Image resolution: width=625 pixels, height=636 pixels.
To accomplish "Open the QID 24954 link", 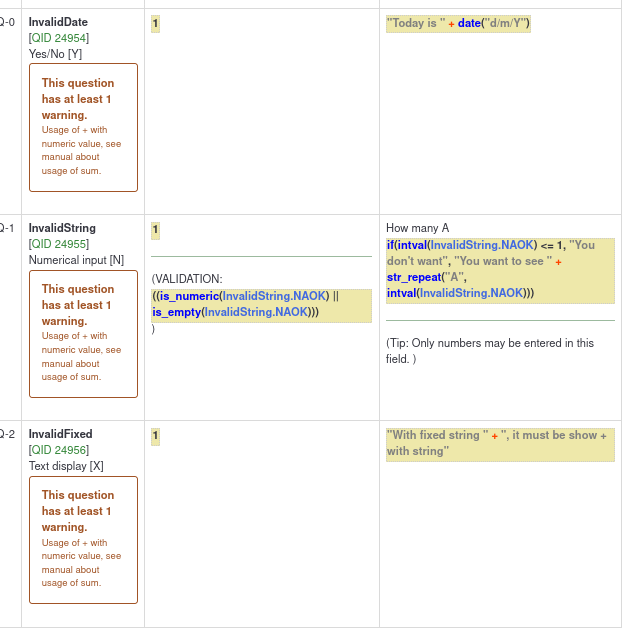I will [x=59, y=38].
